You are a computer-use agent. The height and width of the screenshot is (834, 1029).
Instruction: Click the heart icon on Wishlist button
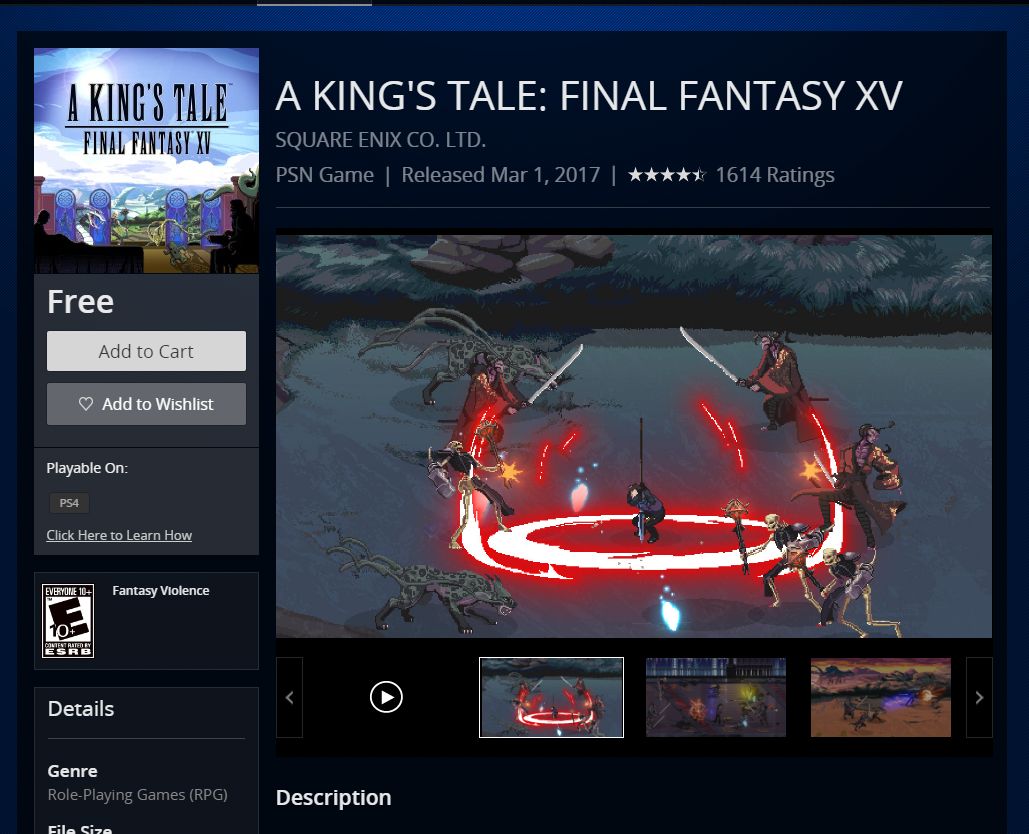coord(86,404)
